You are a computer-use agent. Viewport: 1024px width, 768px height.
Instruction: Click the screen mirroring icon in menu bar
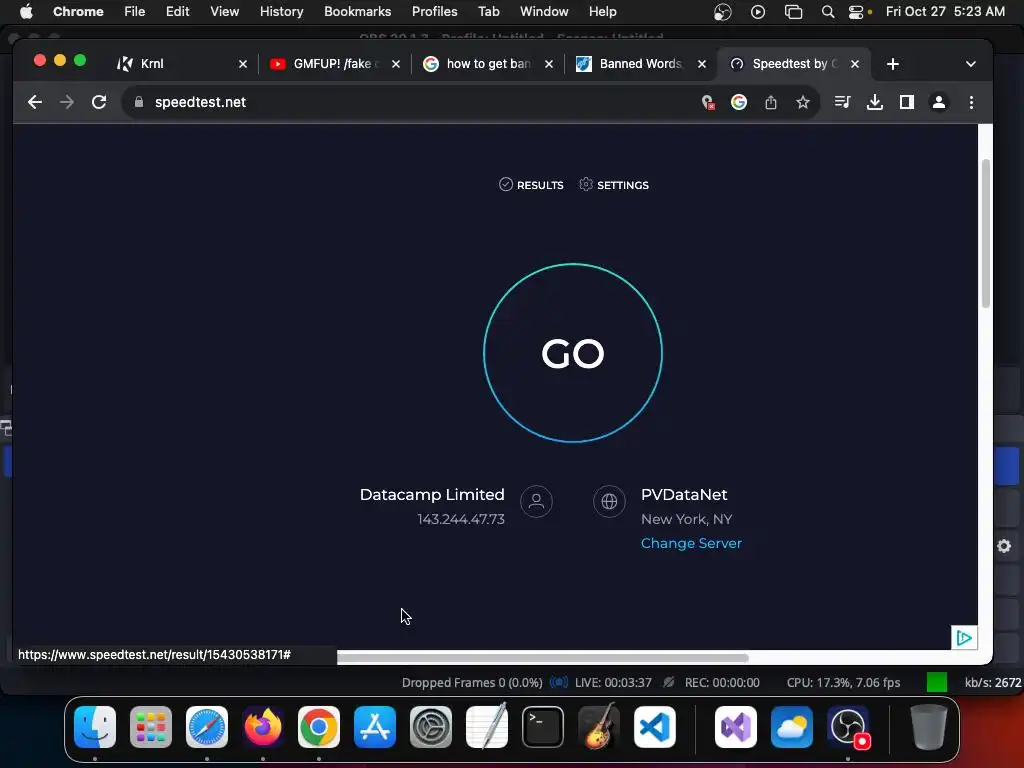793,11
